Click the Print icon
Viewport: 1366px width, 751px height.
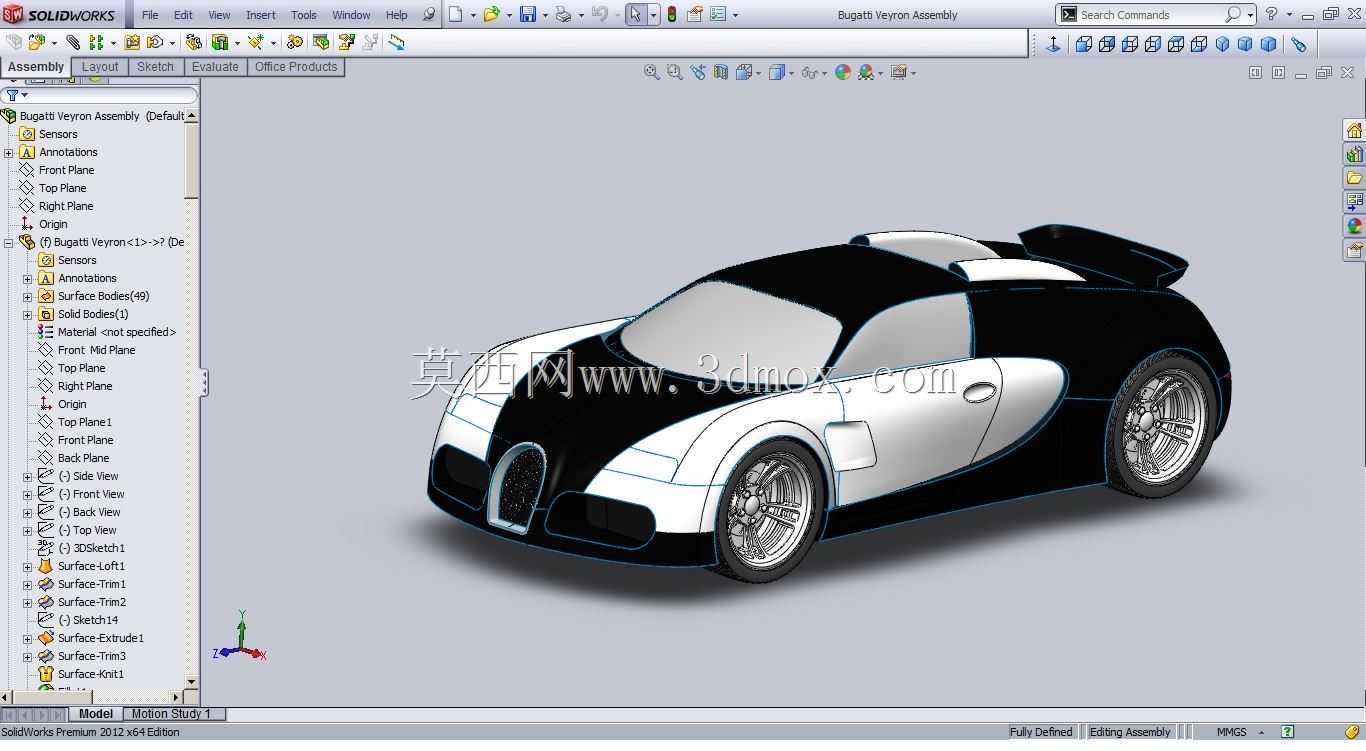click(x=563, y=14)
